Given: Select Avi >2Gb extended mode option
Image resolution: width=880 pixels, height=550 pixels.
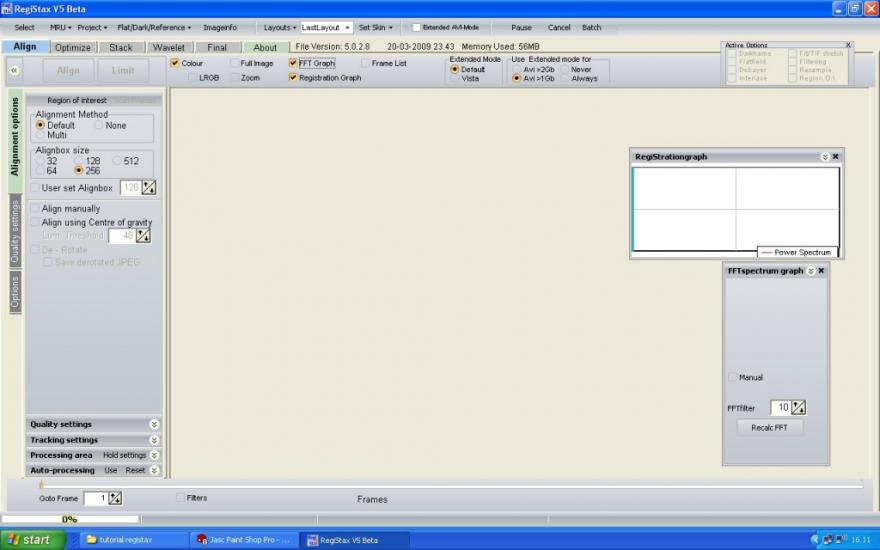Looking at the screenshot, I should 516,69.
